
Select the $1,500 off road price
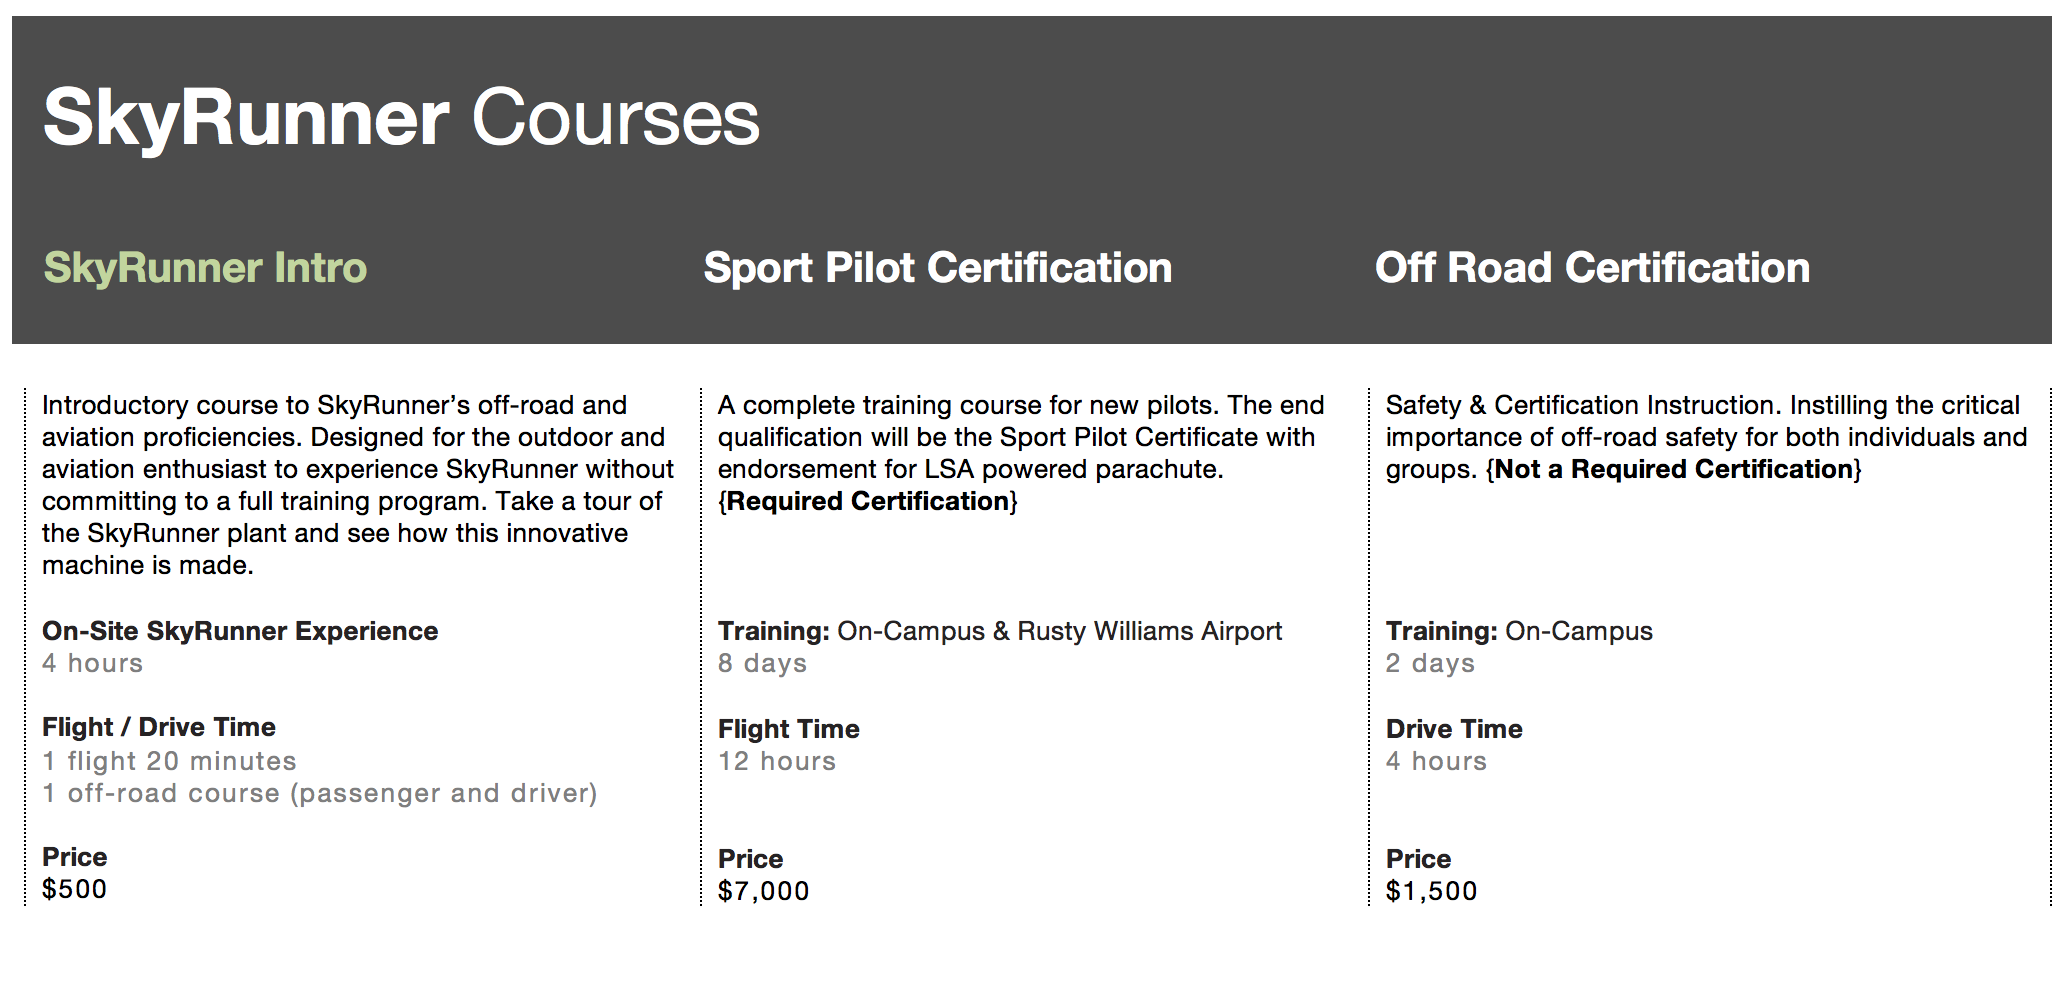[1431, 891]
